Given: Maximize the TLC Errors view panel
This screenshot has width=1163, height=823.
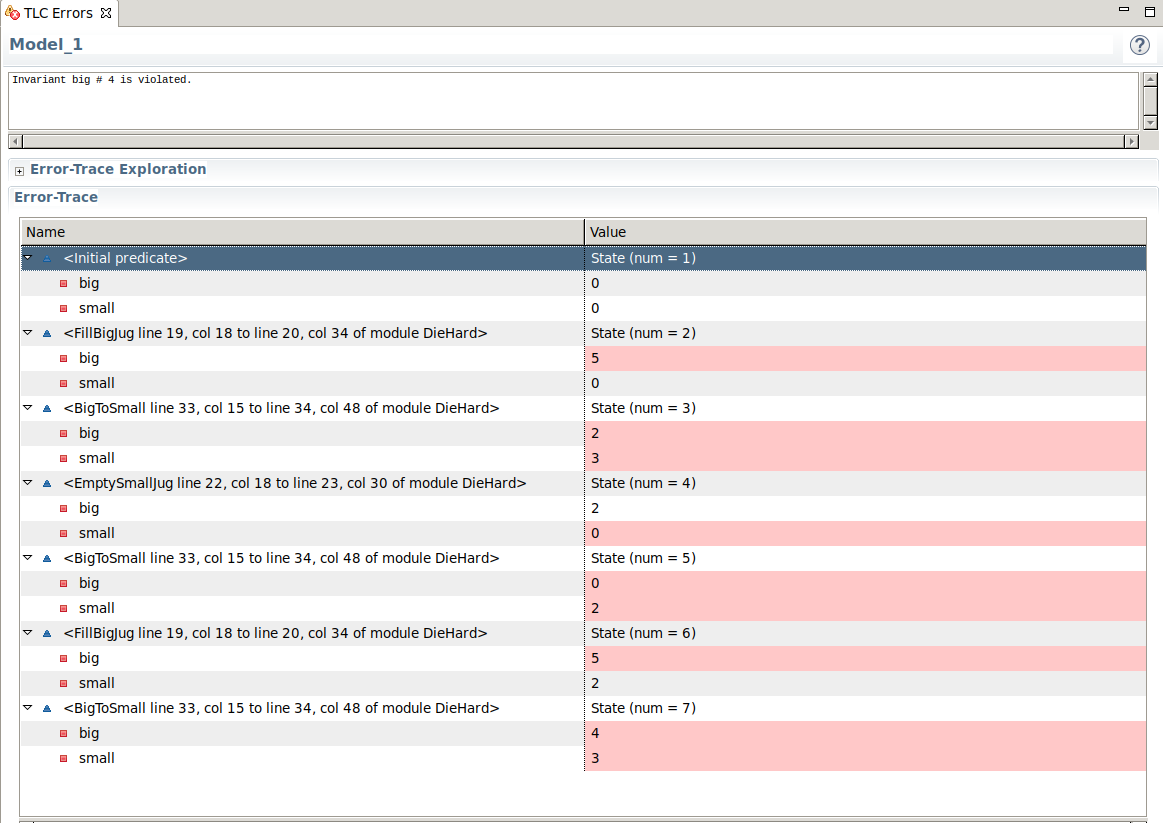Looking at the screenshot, I should point(1150,11).
